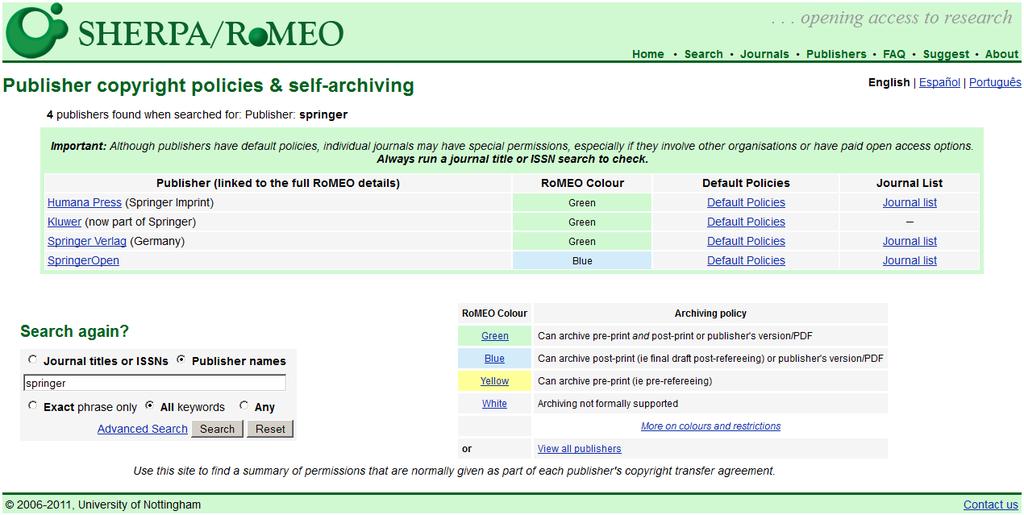This screenshot has width=1024, height=515.
Task: Select Exact phrase only radio button
Action: (x=33, y=406)
